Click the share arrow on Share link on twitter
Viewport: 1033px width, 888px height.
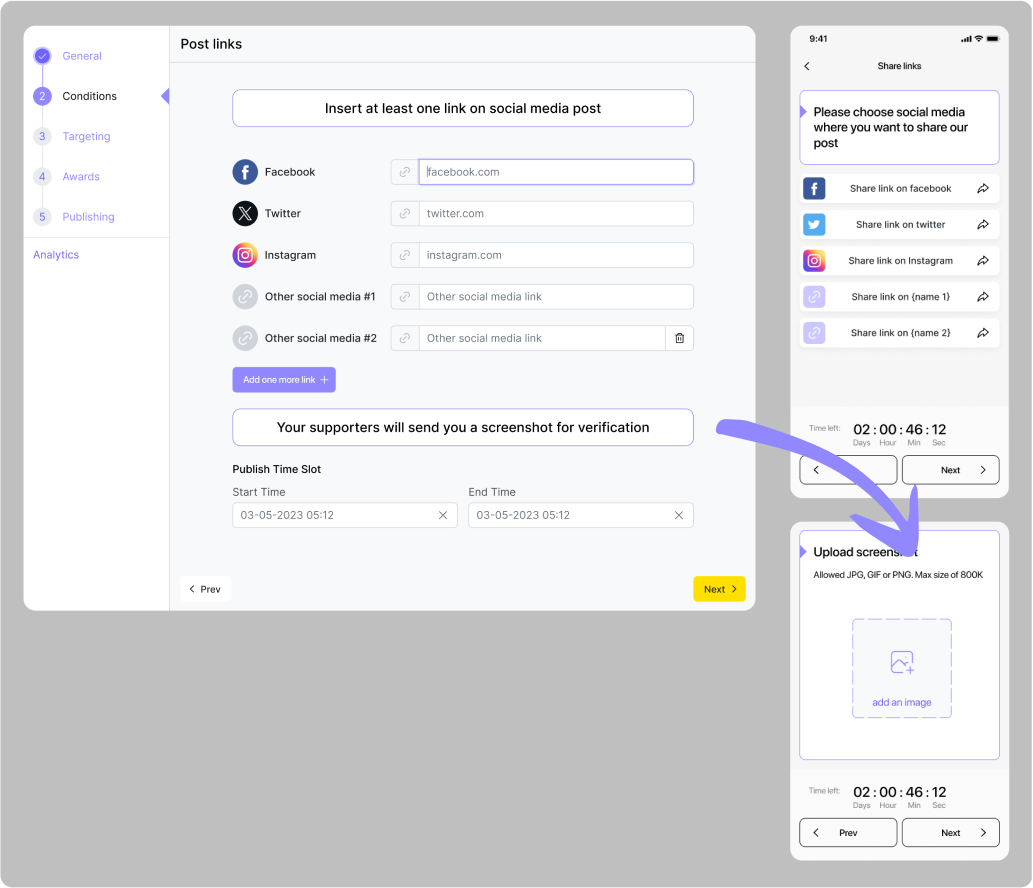point(983,225)
